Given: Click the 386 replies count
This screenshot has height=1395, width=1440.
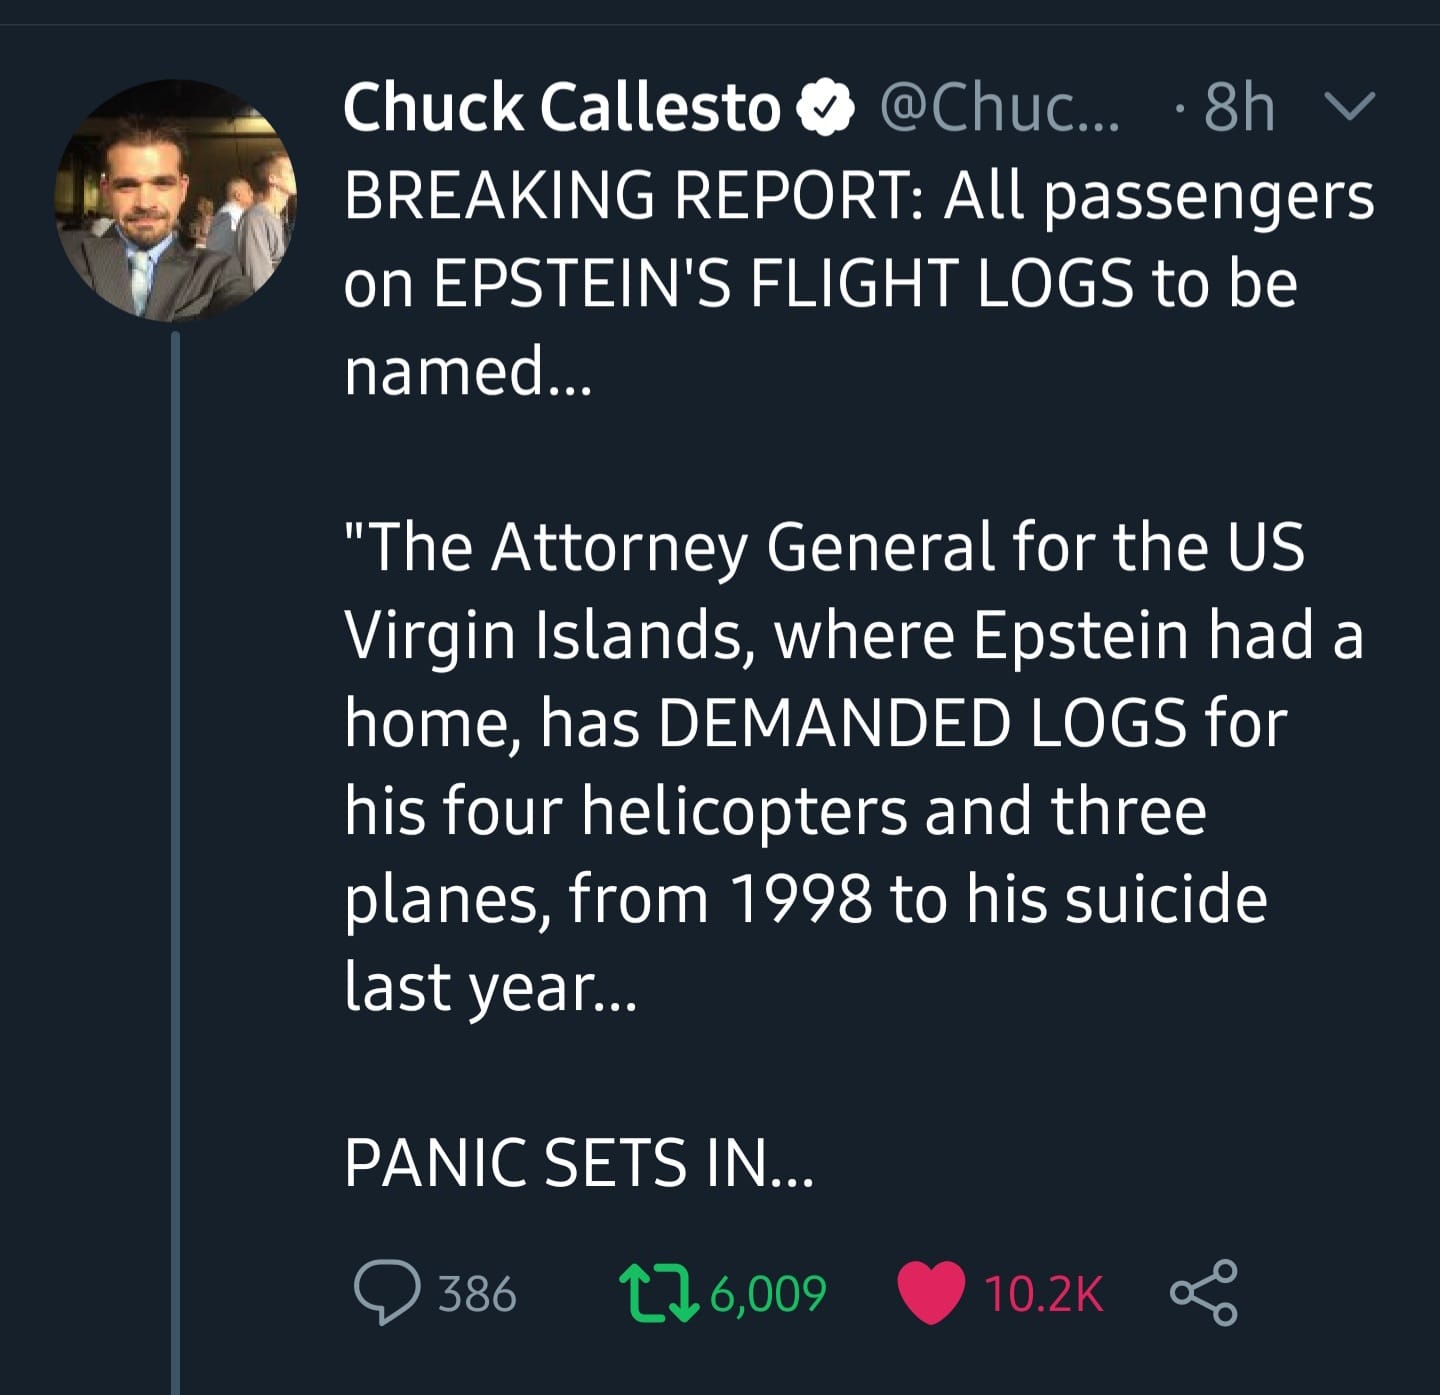Looking at the screenshot, I should (x=478, y=1294).
